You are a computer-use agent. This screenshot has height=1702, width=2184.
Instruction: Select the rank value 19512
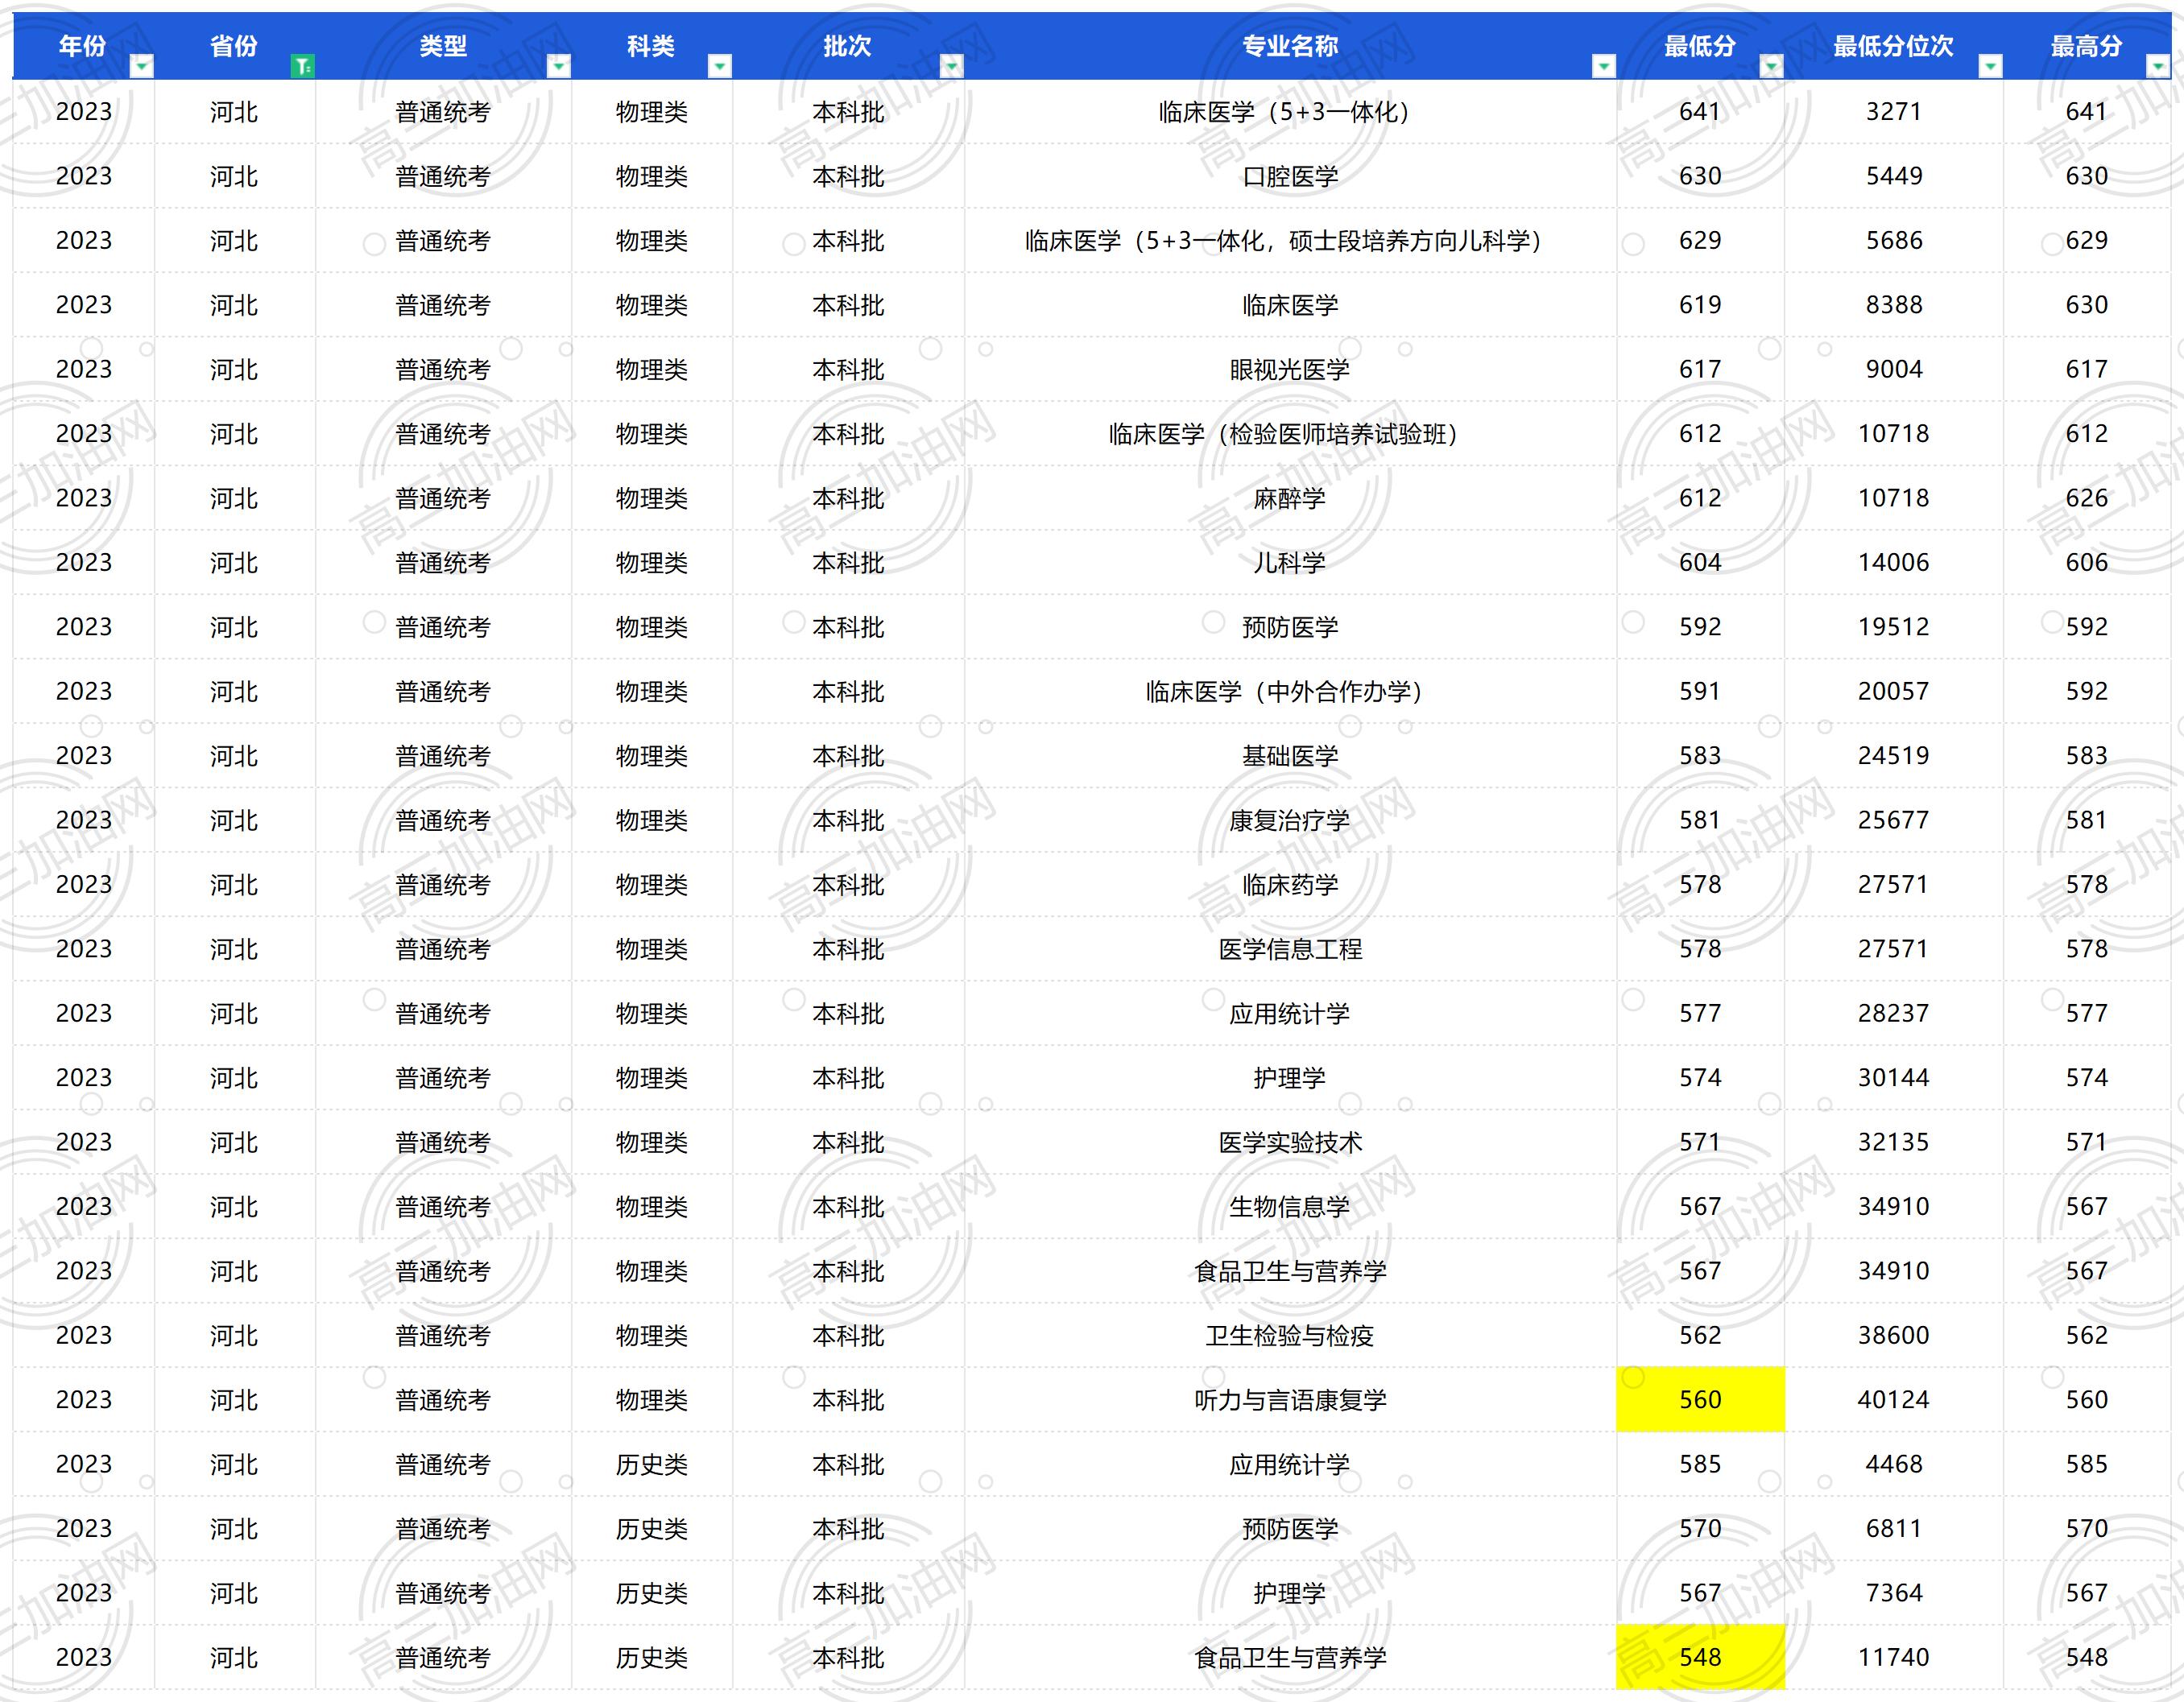(x=1894, y=627)
